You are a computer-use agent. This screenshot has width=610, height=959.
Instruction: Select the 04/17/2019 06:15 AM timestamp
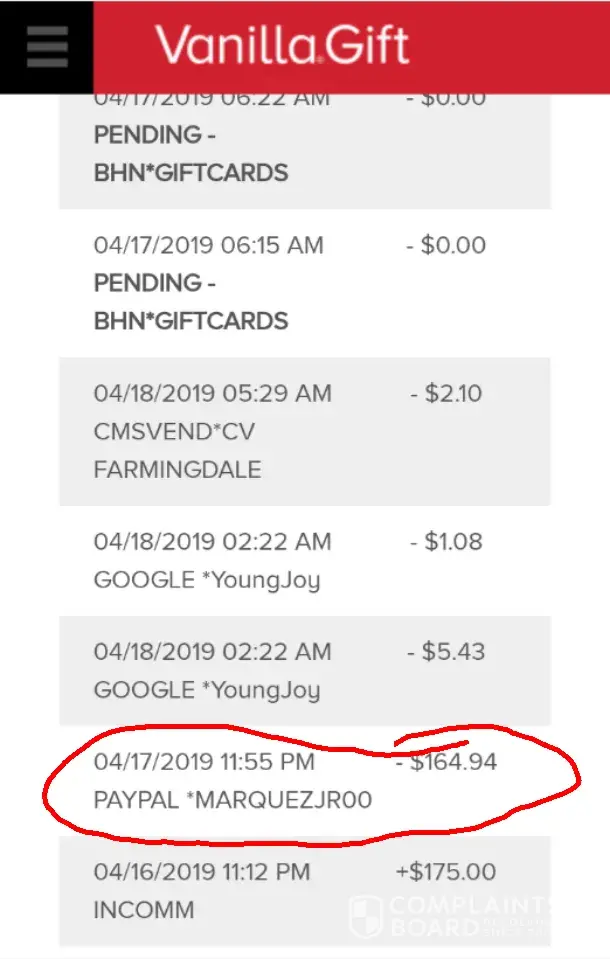[x=208, y=245]
